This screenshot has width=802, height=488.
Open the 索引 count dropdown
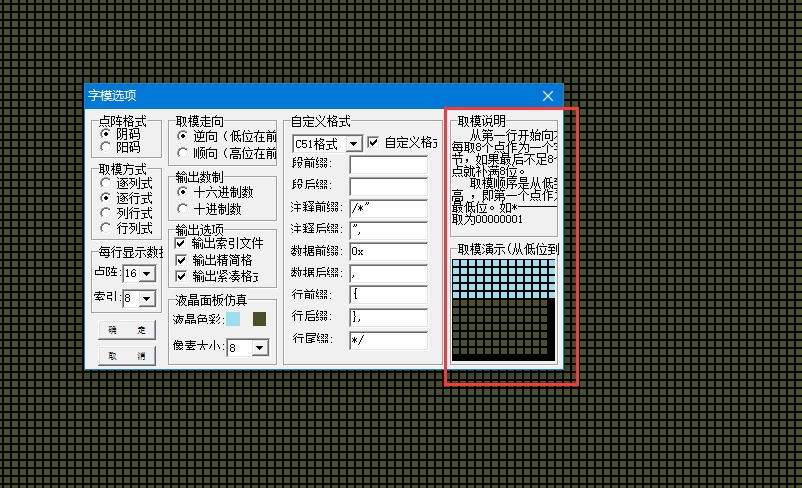[147, 298]
